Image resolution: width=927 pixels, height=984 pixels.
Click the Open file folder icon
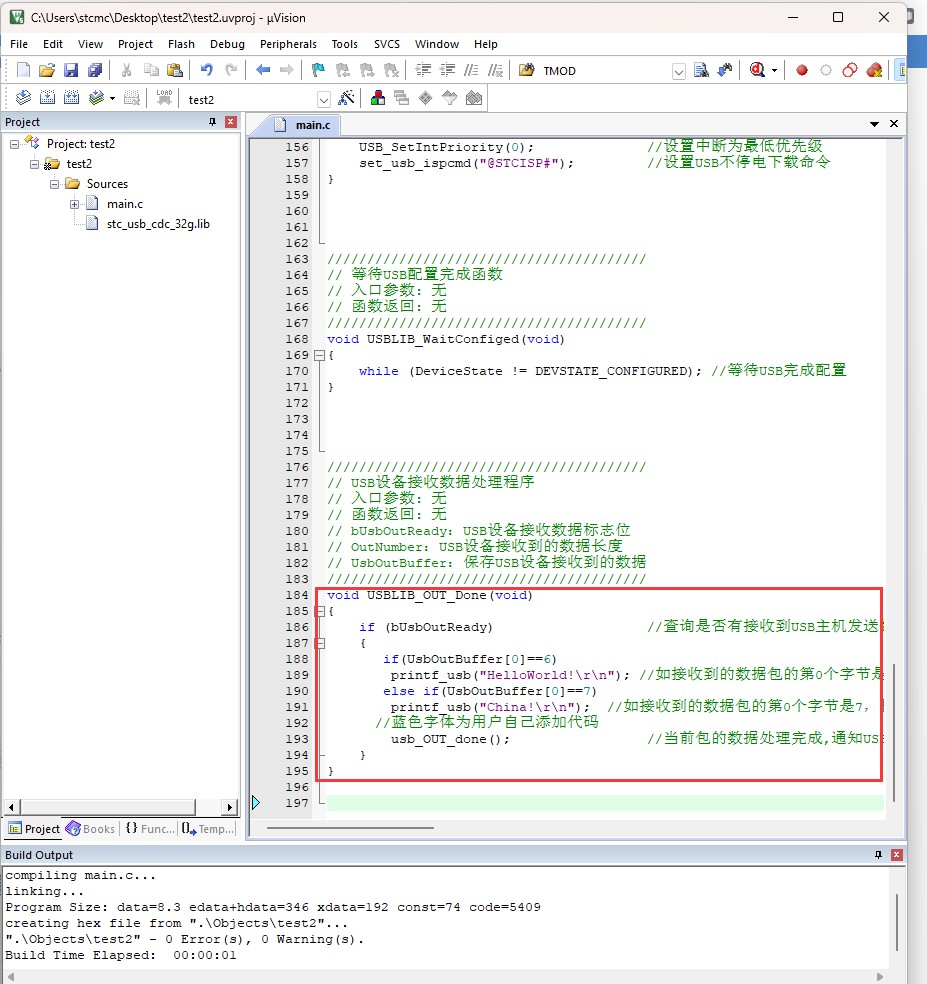46,70
